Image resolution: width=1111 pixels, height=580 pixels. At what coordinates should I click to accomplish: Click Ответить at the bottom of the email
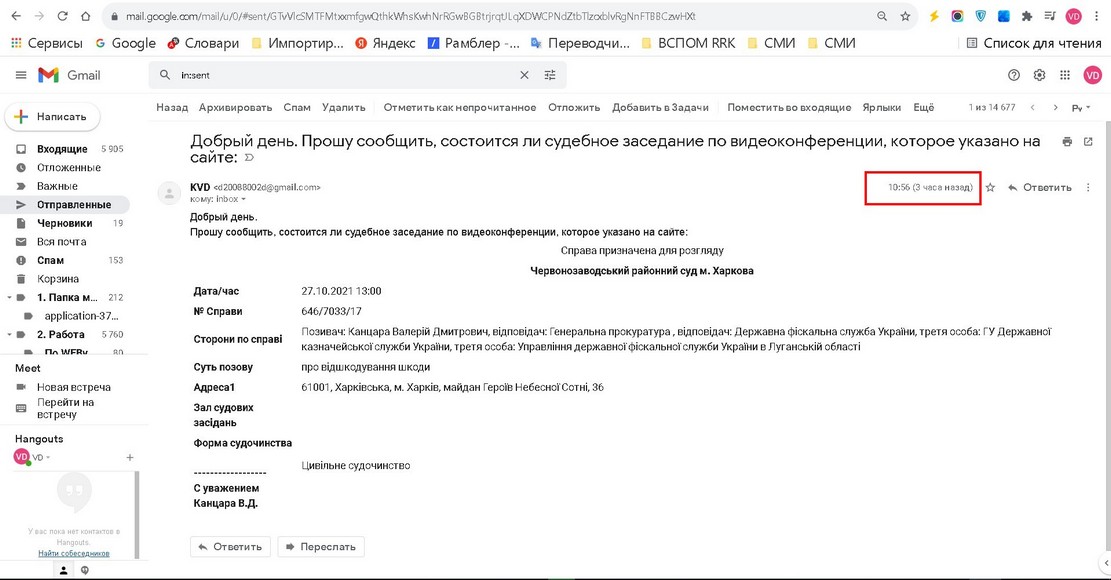tap(230, 547)
